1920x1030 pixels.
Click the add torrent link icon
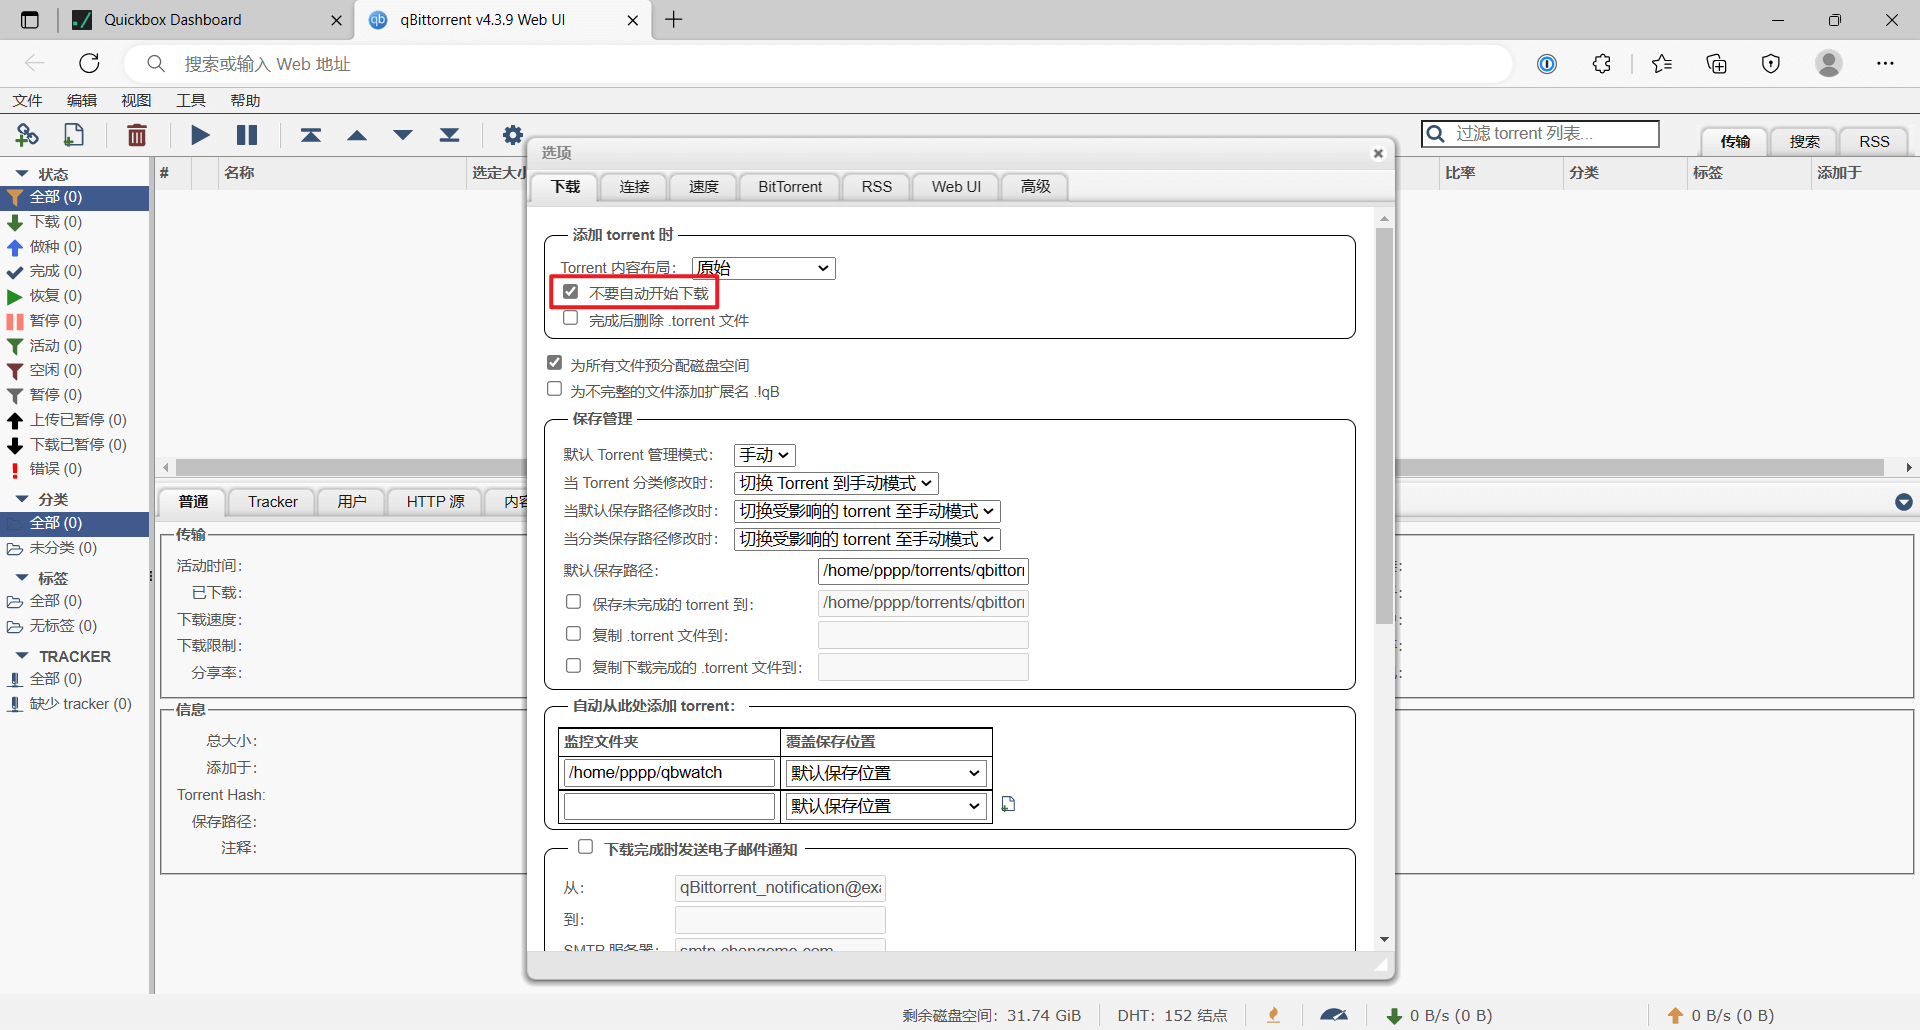(27, 135)
